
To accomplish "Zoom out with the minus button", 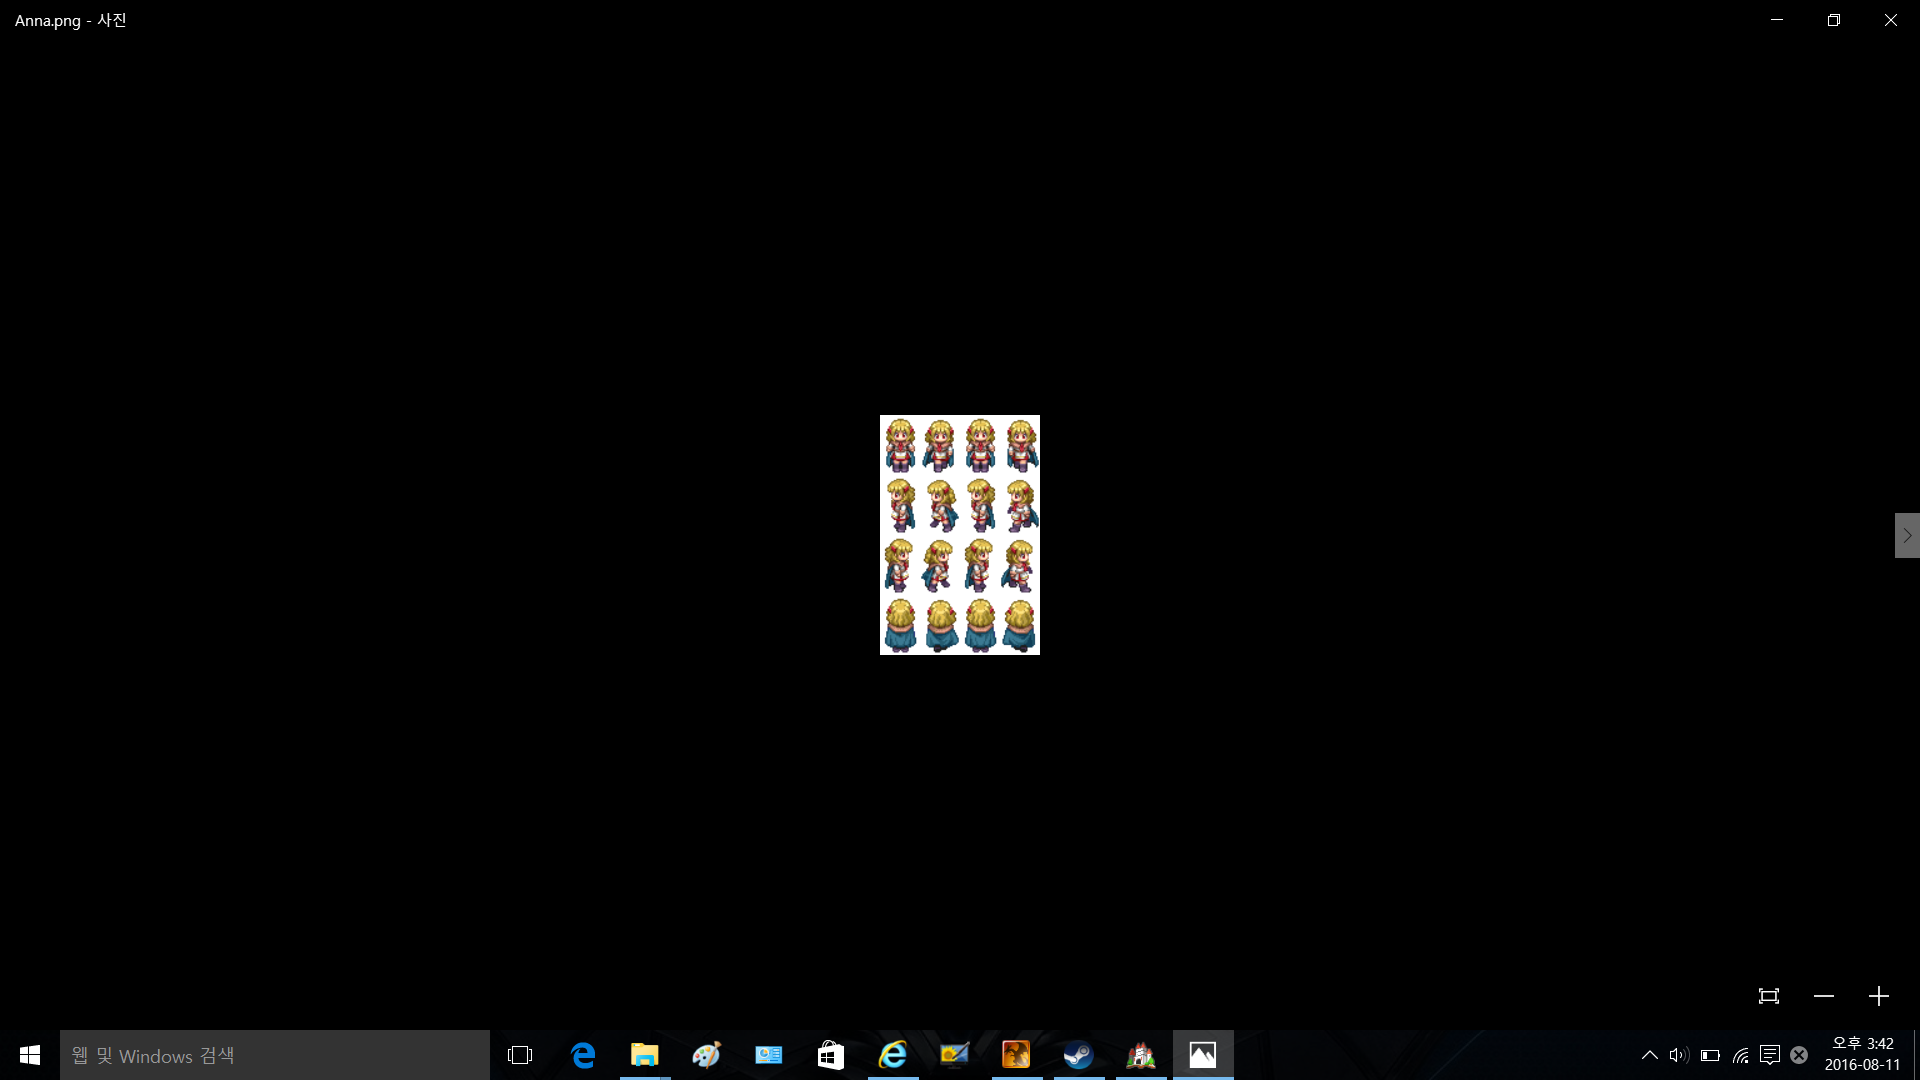I will tap(1824, 996).
